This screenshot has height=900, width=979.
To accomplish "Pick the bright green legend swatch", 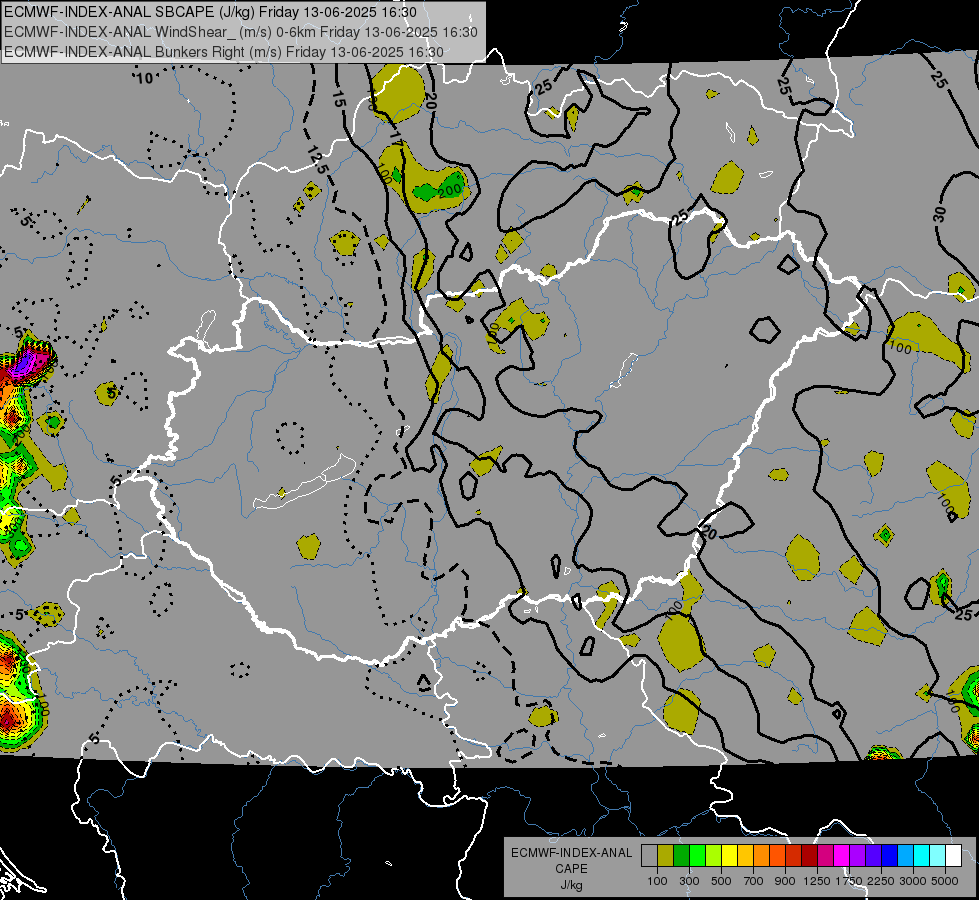I will pyautogui.click(x=697, y=855).
